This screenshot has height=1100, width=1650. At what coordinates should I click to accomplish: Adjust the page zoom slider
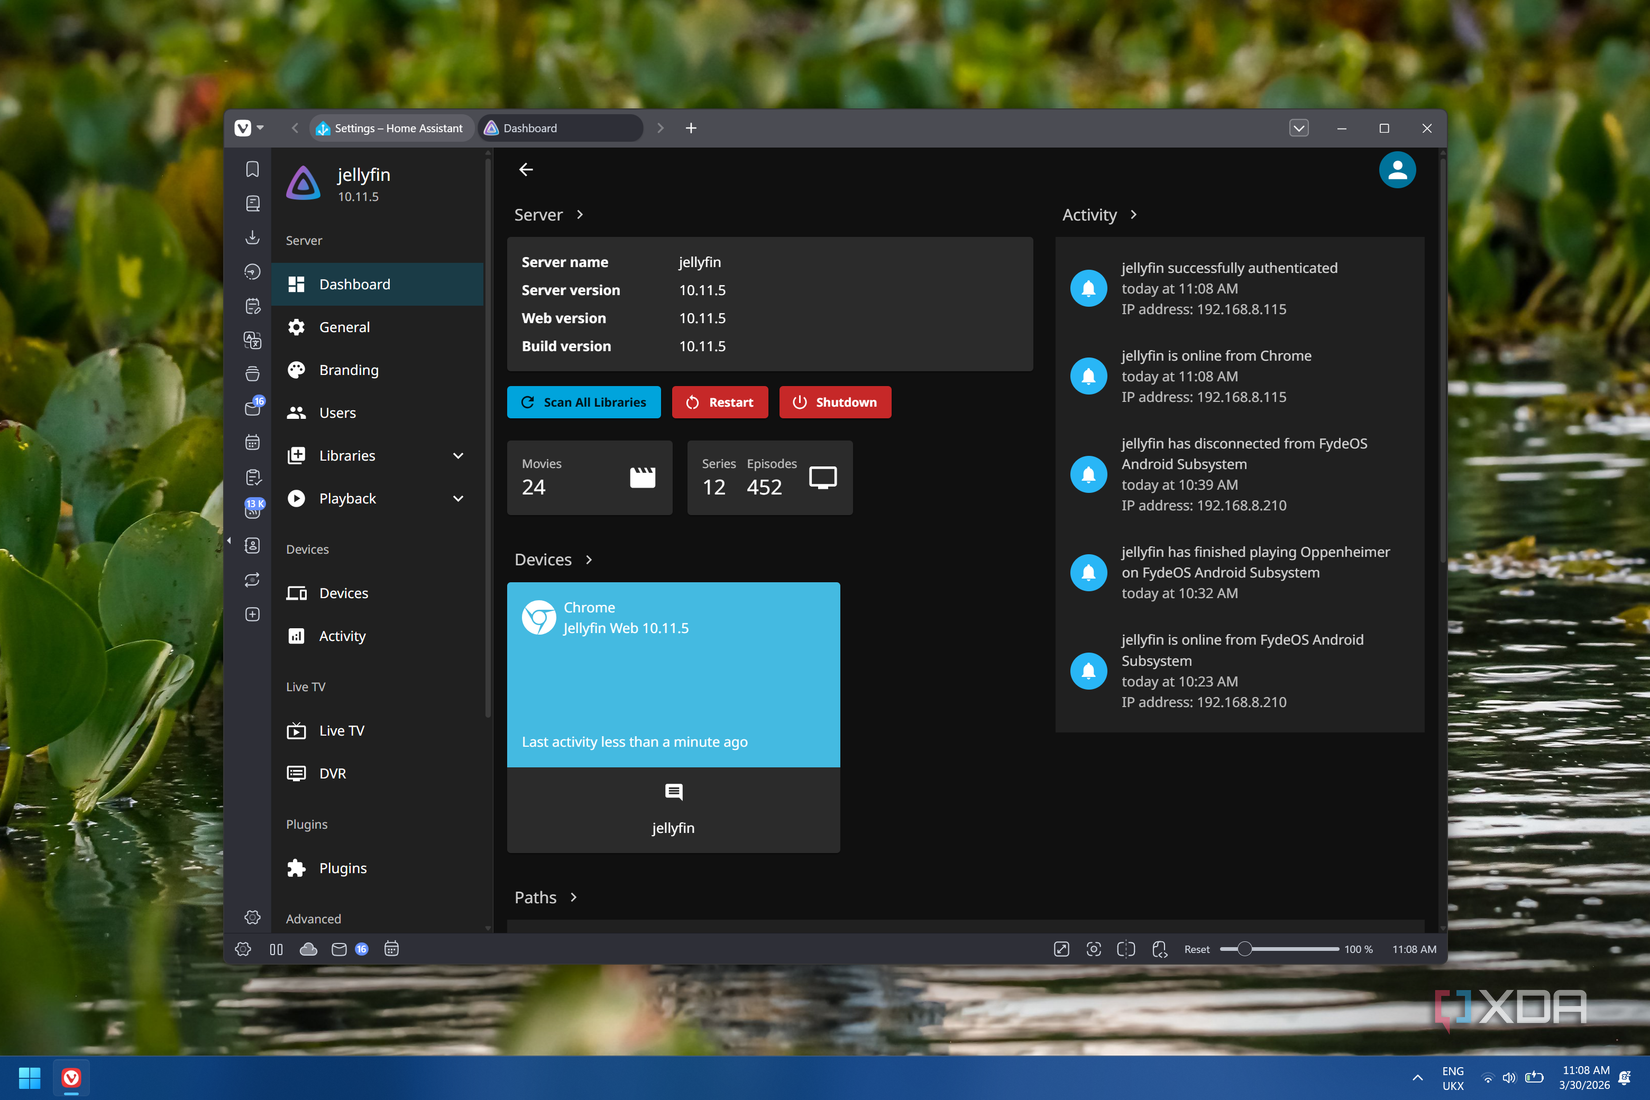click(x=1243, y=949)
